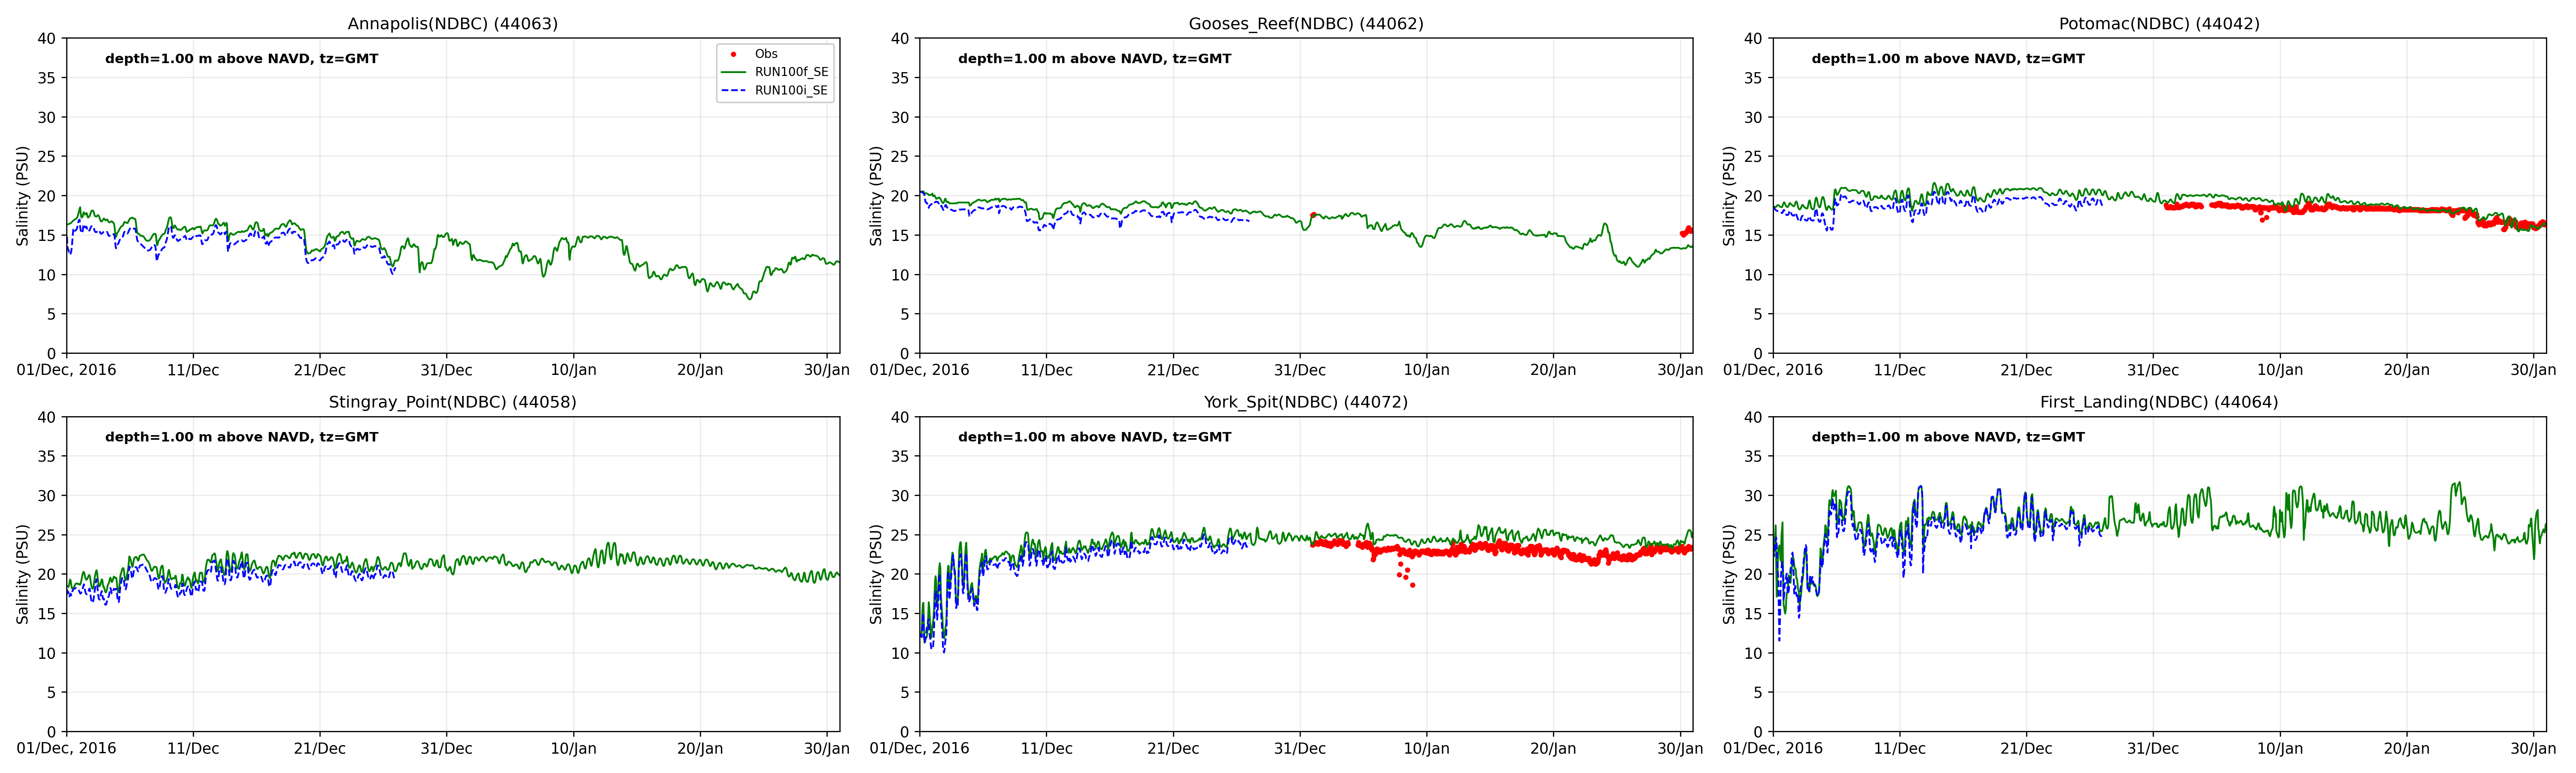
Task: Click the depth annotation in the Annapolis plot
Action: click(242, 59)
